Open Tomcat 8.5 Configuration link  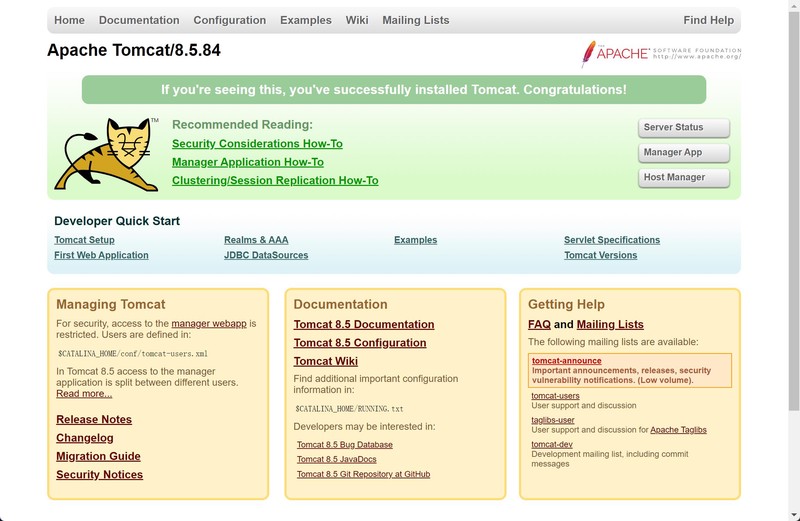(x=360, y=343)
